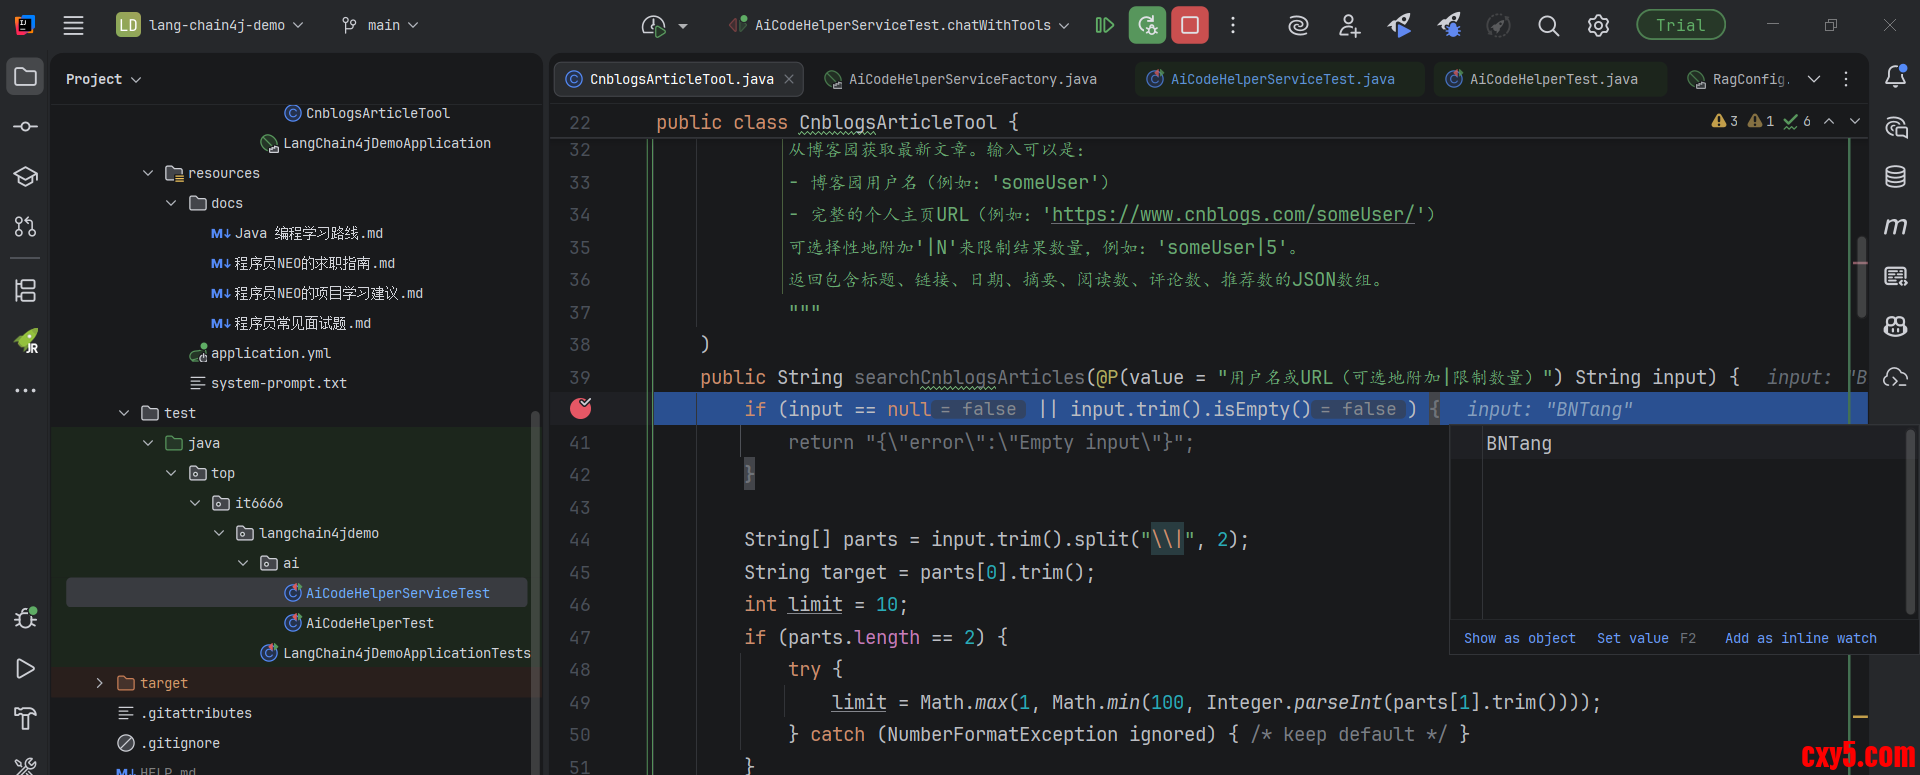Click the Rerun debug green button
Viewport: 1920px width, 775px height.
[1147, 25]
